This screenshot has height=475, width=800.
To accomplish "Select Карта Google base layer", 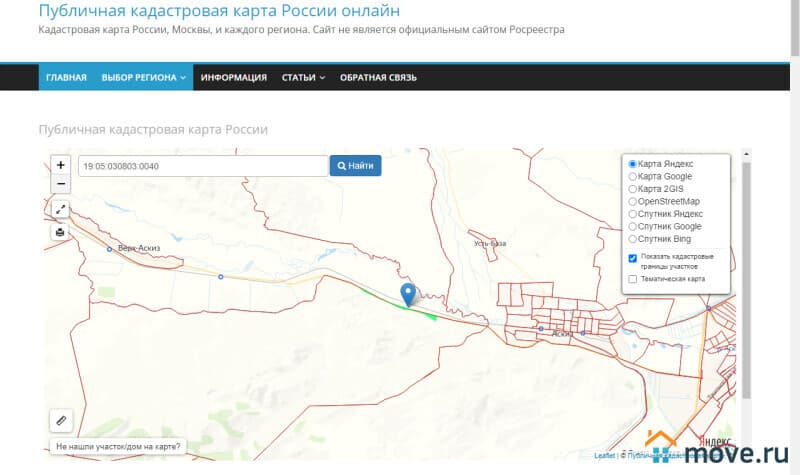I will 633,177.
